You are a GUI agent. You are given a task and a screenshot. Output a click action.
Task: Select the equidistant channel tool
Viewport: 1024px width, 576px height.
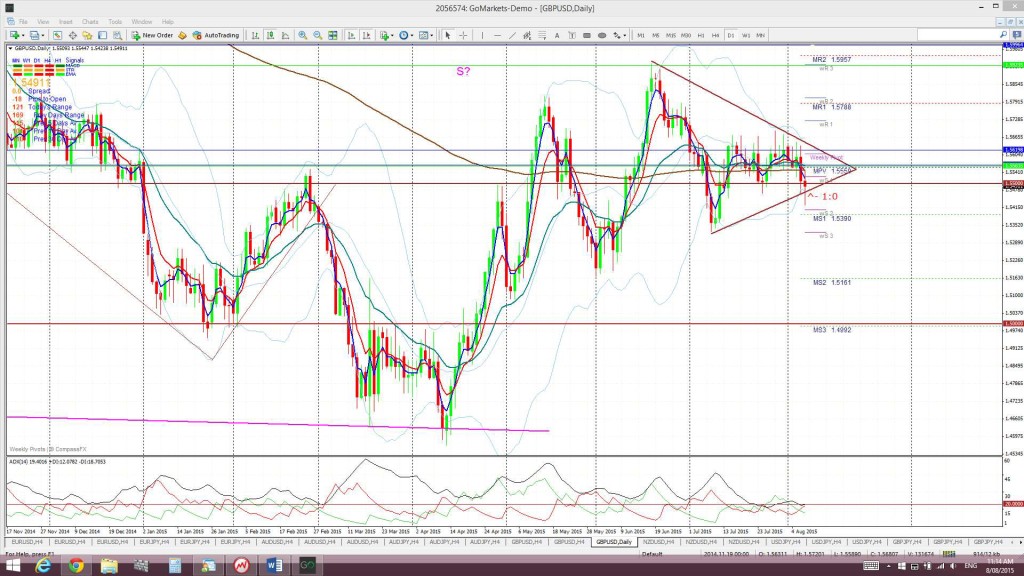coord(527,35)
